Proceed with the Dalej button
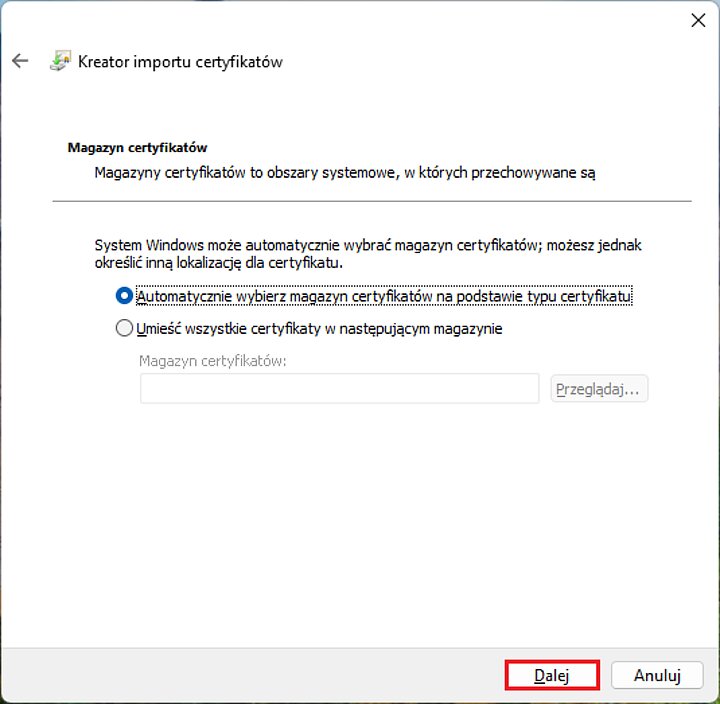Screen dimensions: 720x704 coord(552,675)
